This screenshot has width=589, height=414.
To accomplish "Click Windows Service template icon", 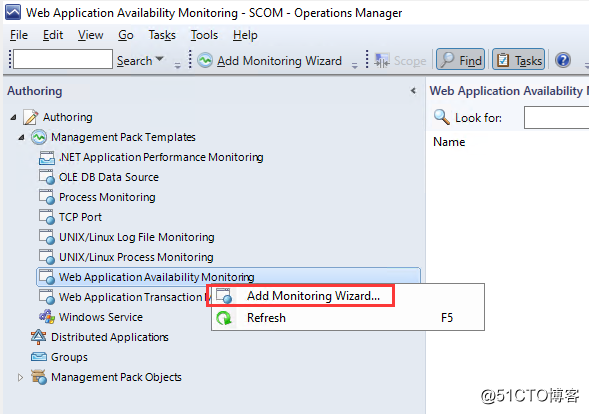I will [47, 317].
